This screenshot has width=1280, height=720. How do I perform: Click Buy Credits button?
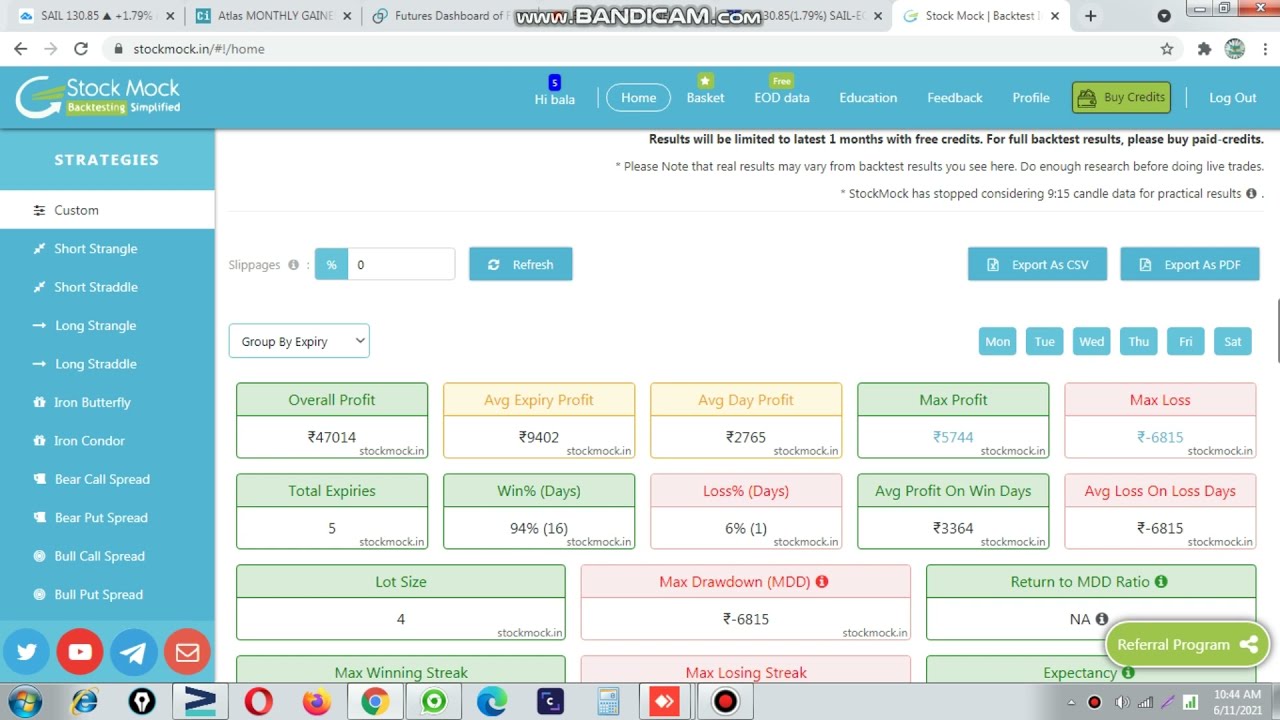1121,97
